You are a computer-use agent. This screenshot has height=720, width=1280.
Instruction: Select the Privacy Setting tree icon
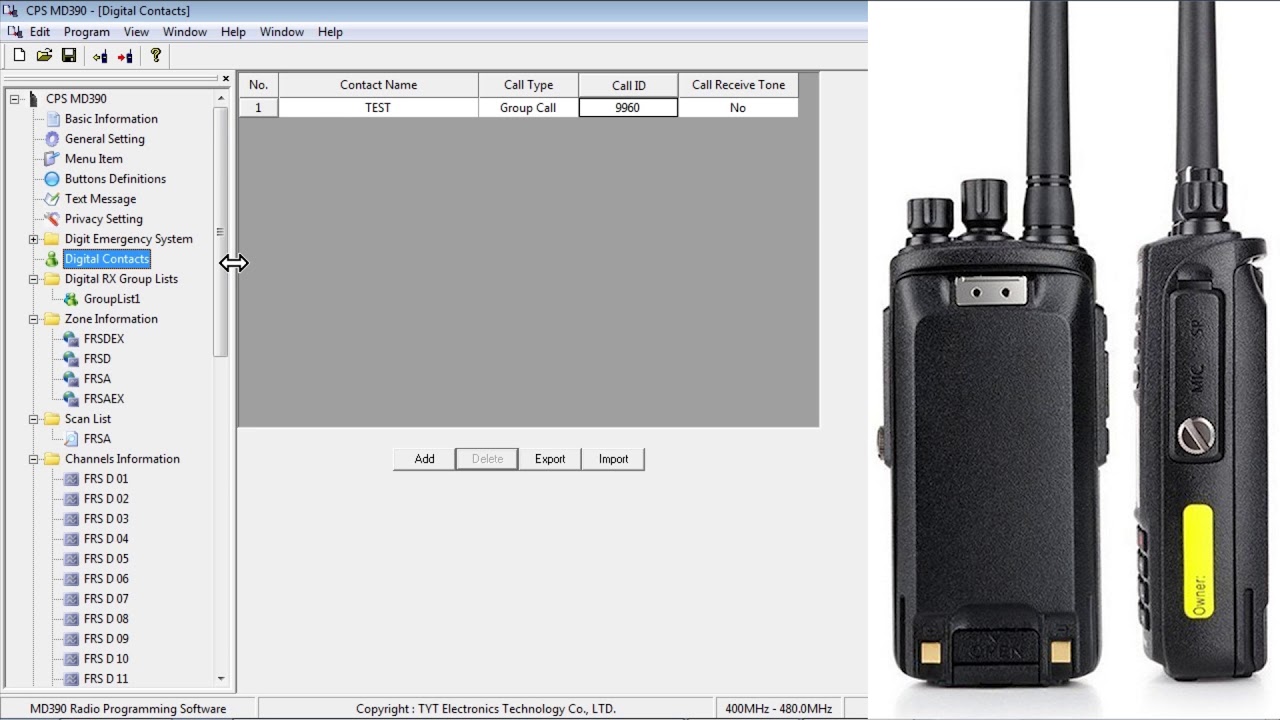(x=52, y=219)
